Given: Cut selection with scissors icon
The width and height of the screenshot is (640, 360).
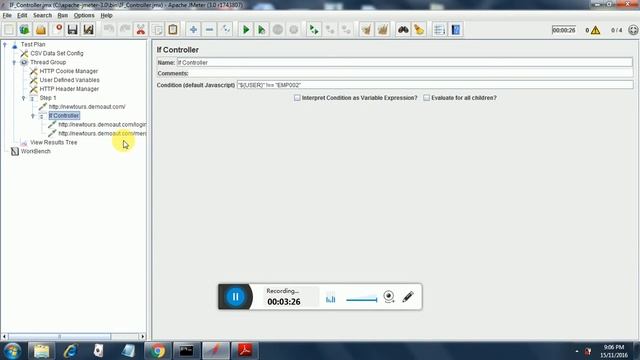Looking at the screenshot, I should [141, 29].
